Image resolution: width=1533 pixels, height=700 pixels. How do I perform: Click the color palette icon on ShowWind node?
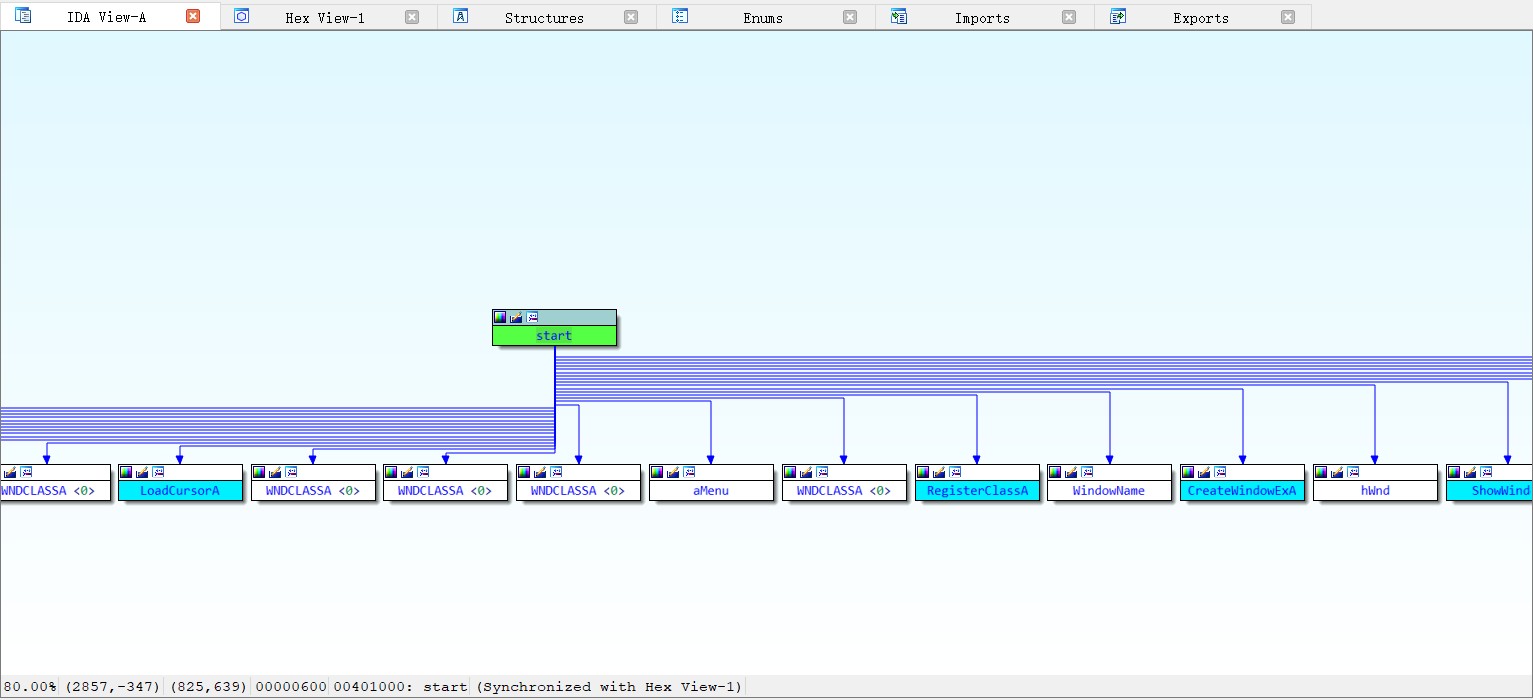pos(1454,472)
